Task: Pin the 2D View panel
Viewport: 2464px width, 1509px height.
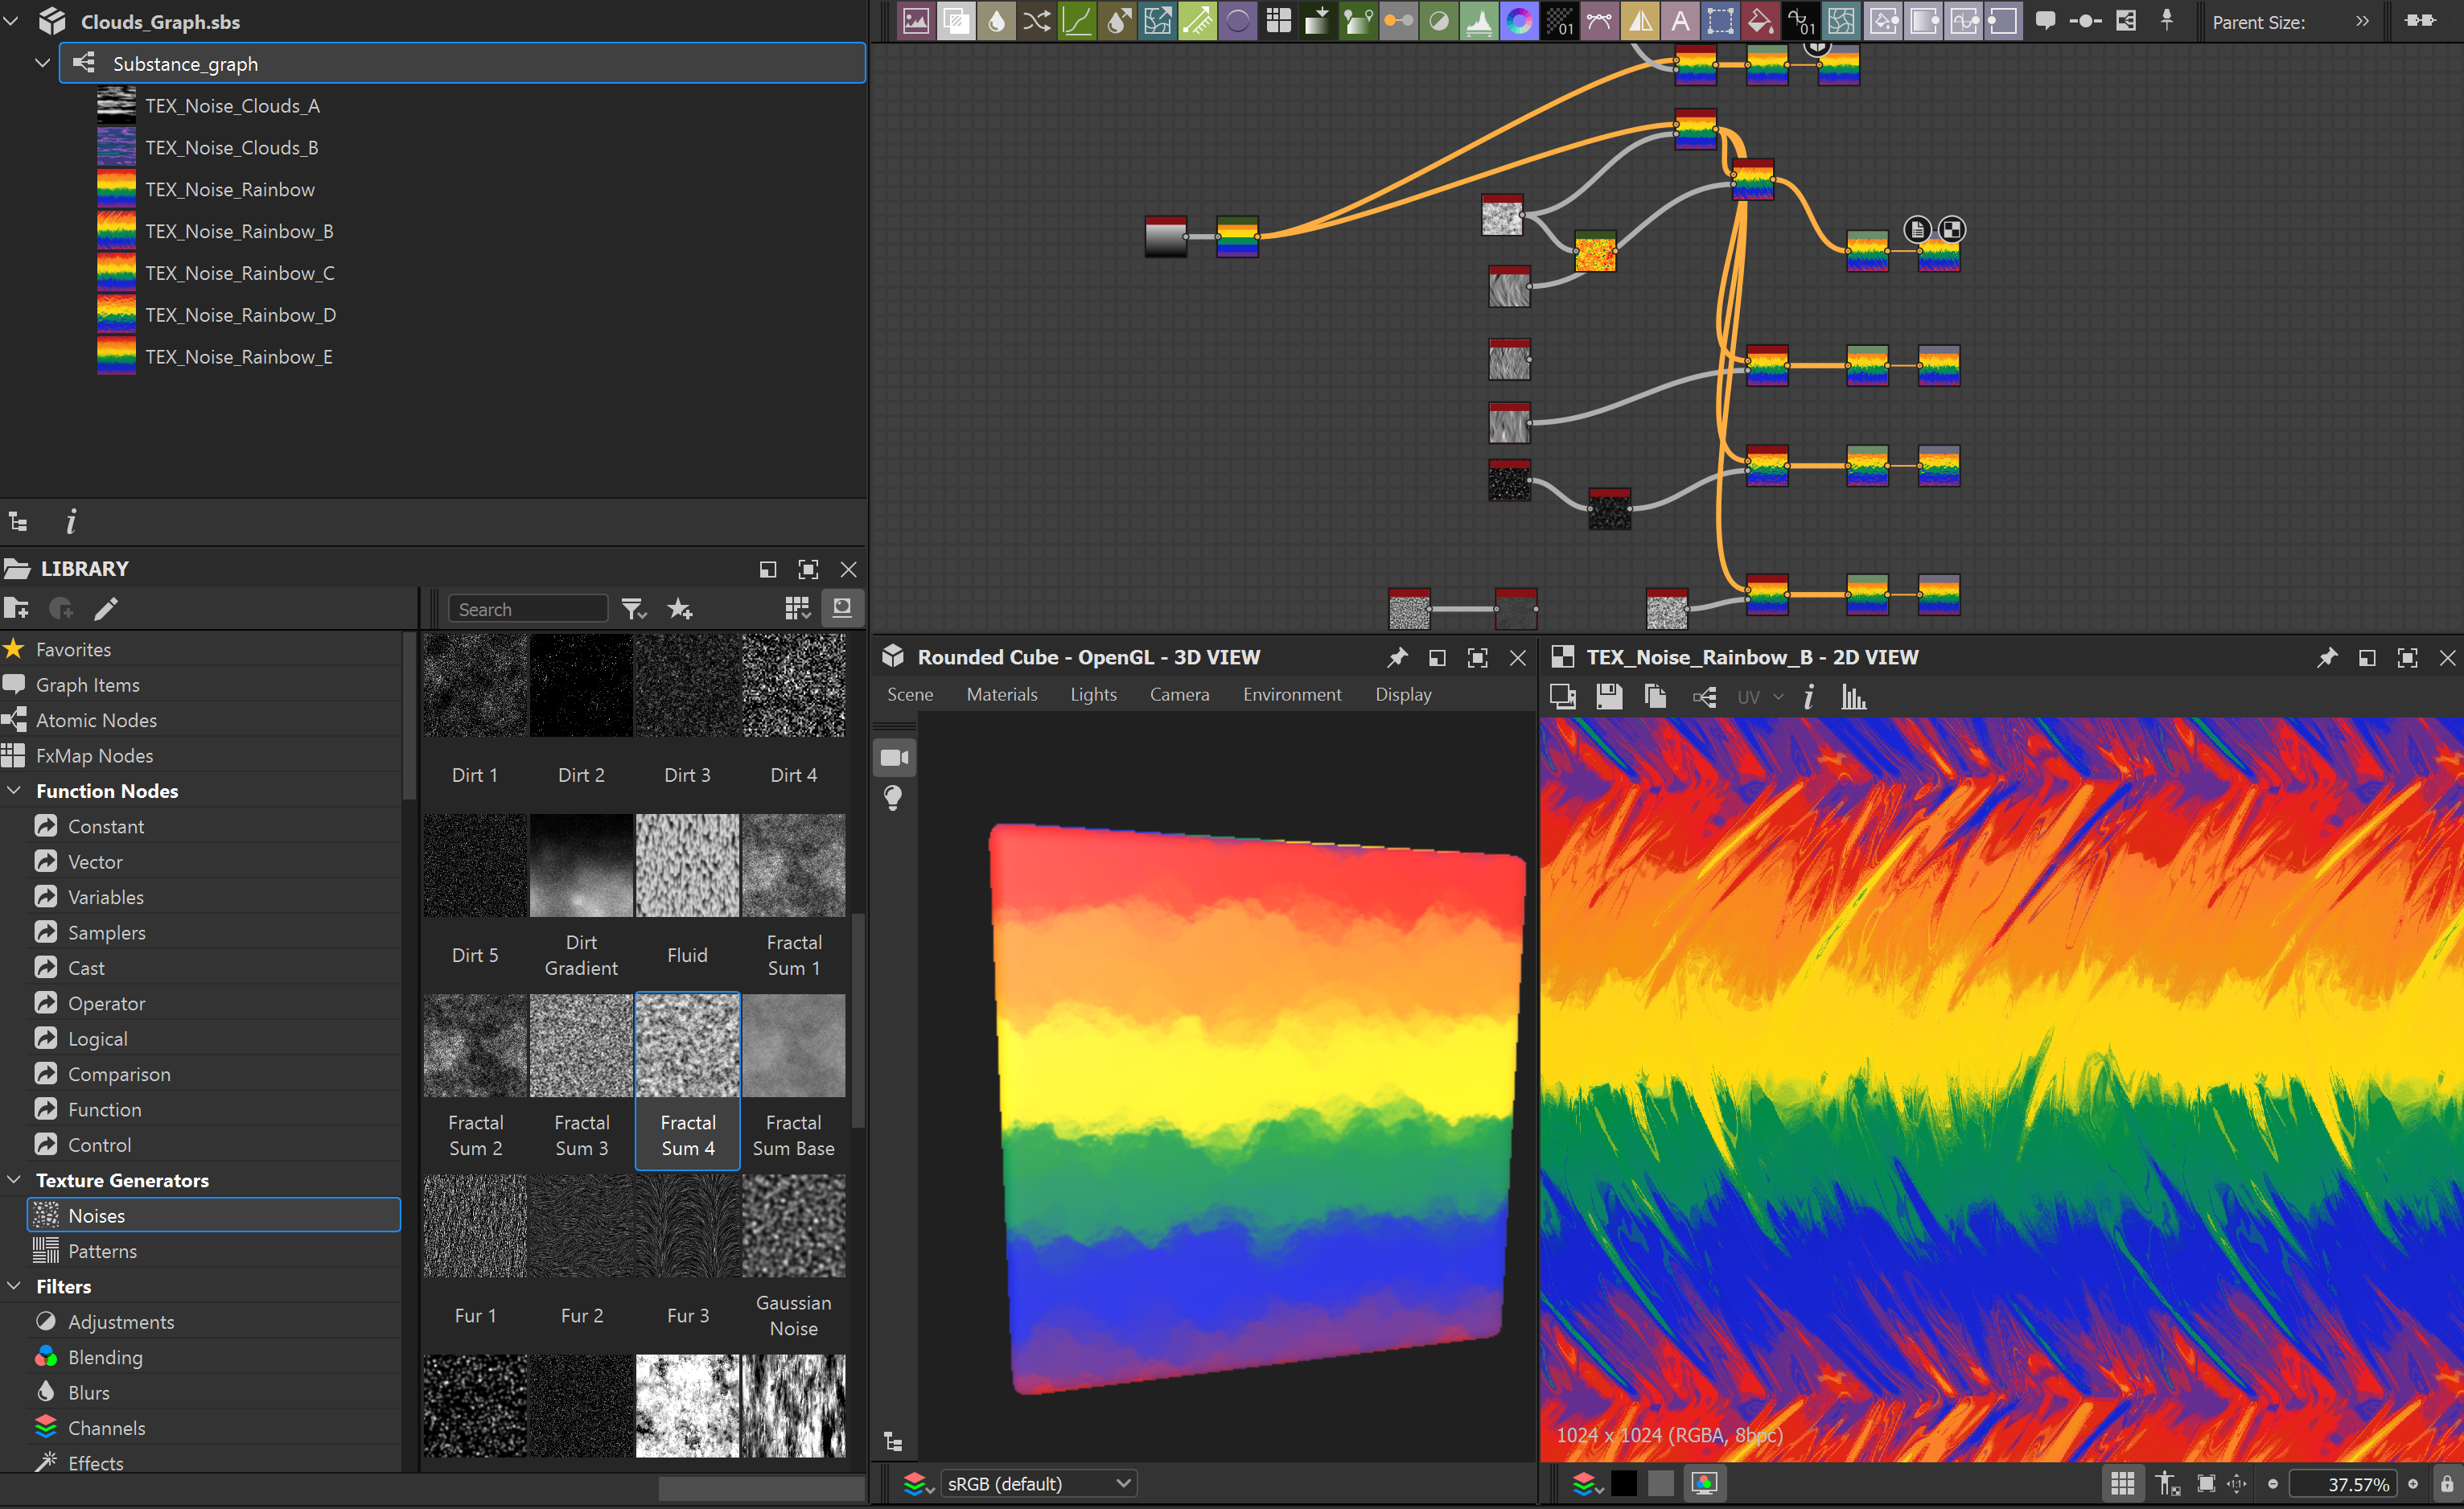Action: pos(2327,657)
